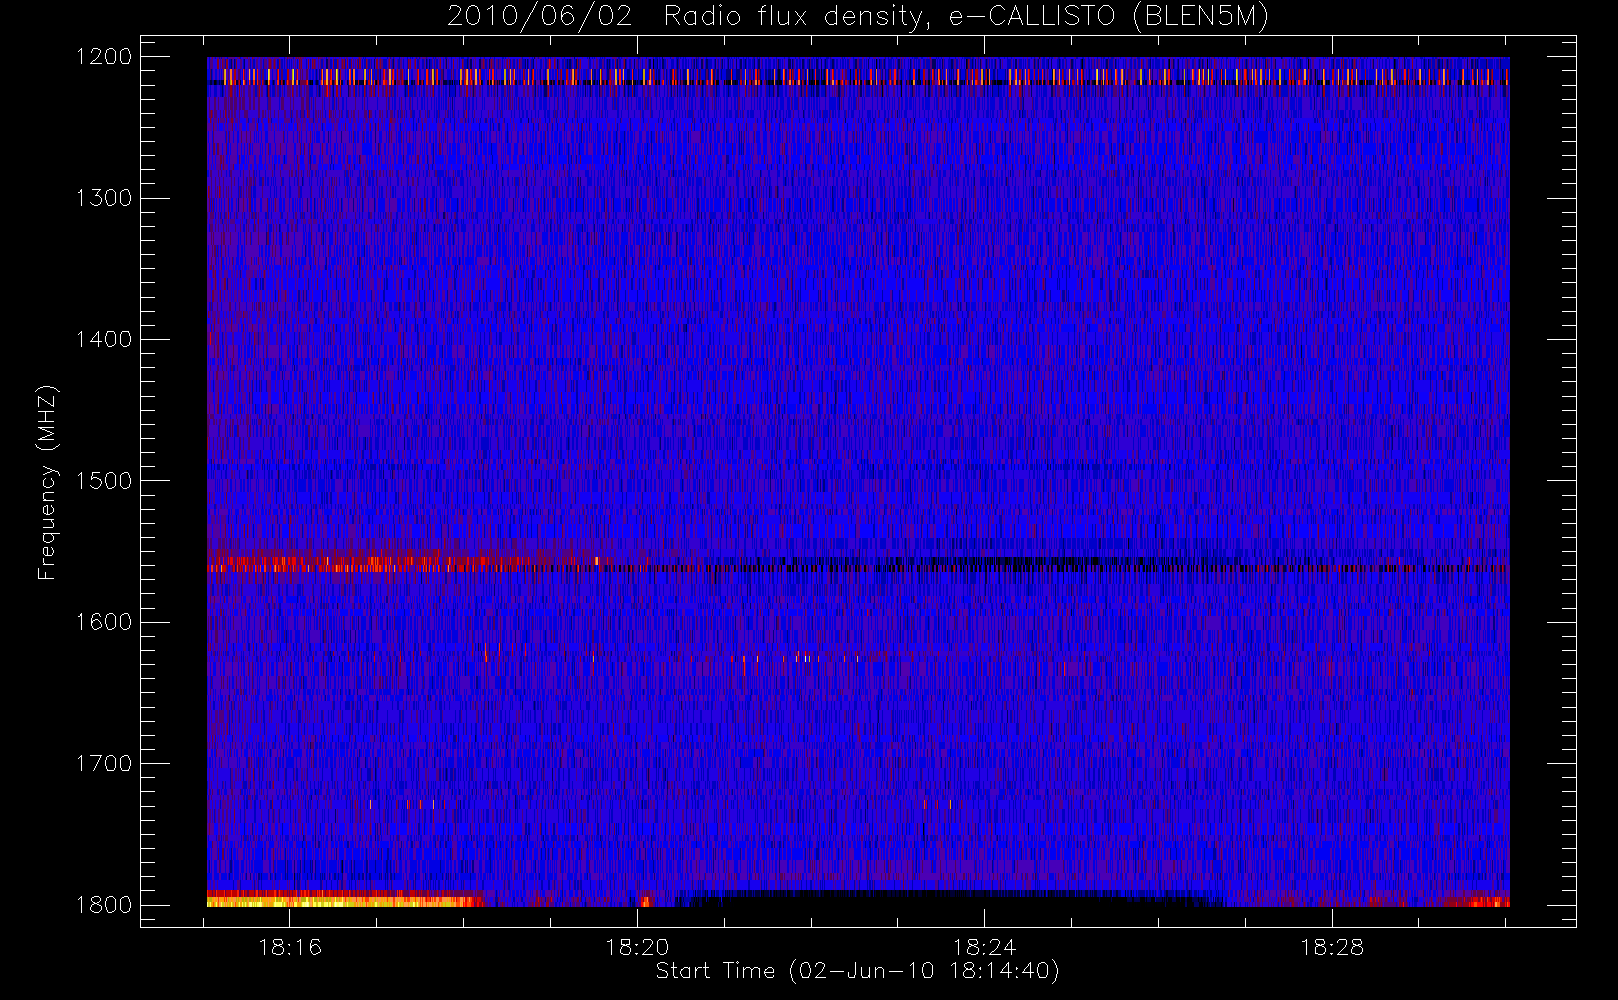This screenshot has height=1000, width=1618.
Task: Click the plot title 2010/06/02 Radio flux density
Action: click(857, 17)
